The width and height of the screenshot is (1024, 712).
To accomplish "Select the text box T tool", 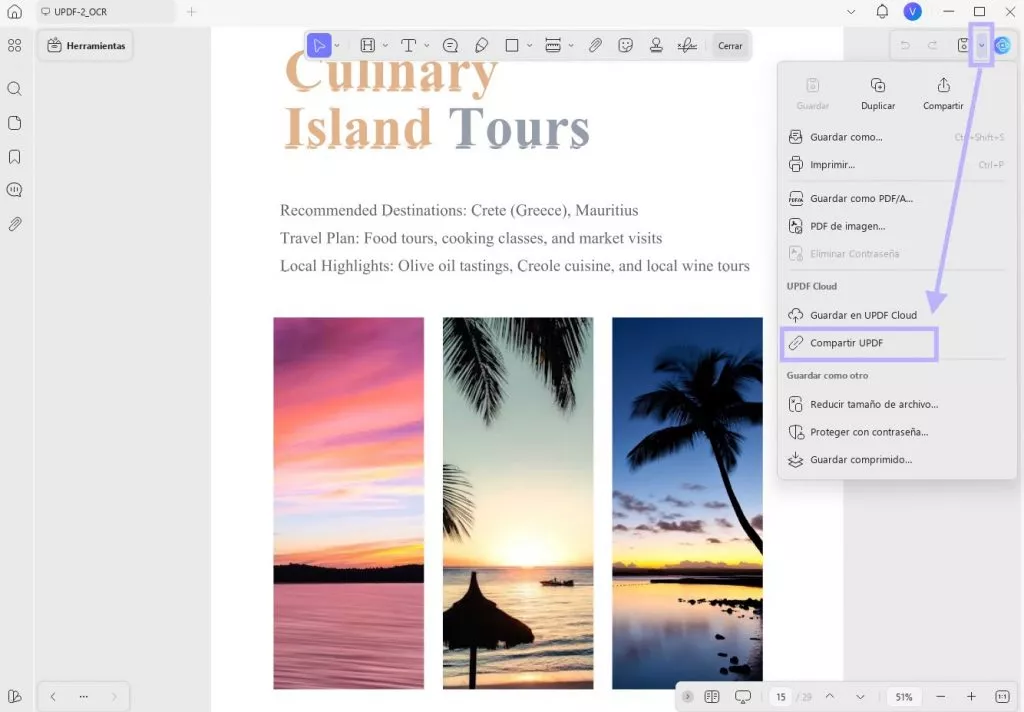I will click(x=408, y=46).
